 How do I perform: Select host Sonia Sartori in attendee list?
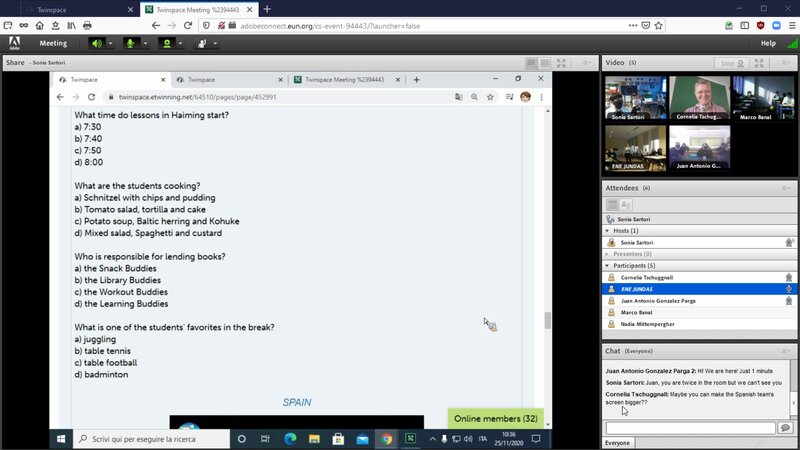(699, 243)
